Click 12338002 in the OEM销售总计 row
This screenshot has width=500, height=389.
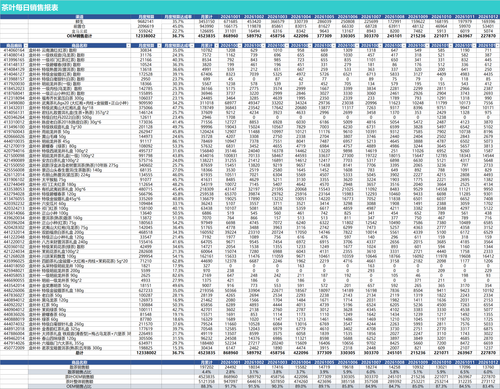point(146,36)
